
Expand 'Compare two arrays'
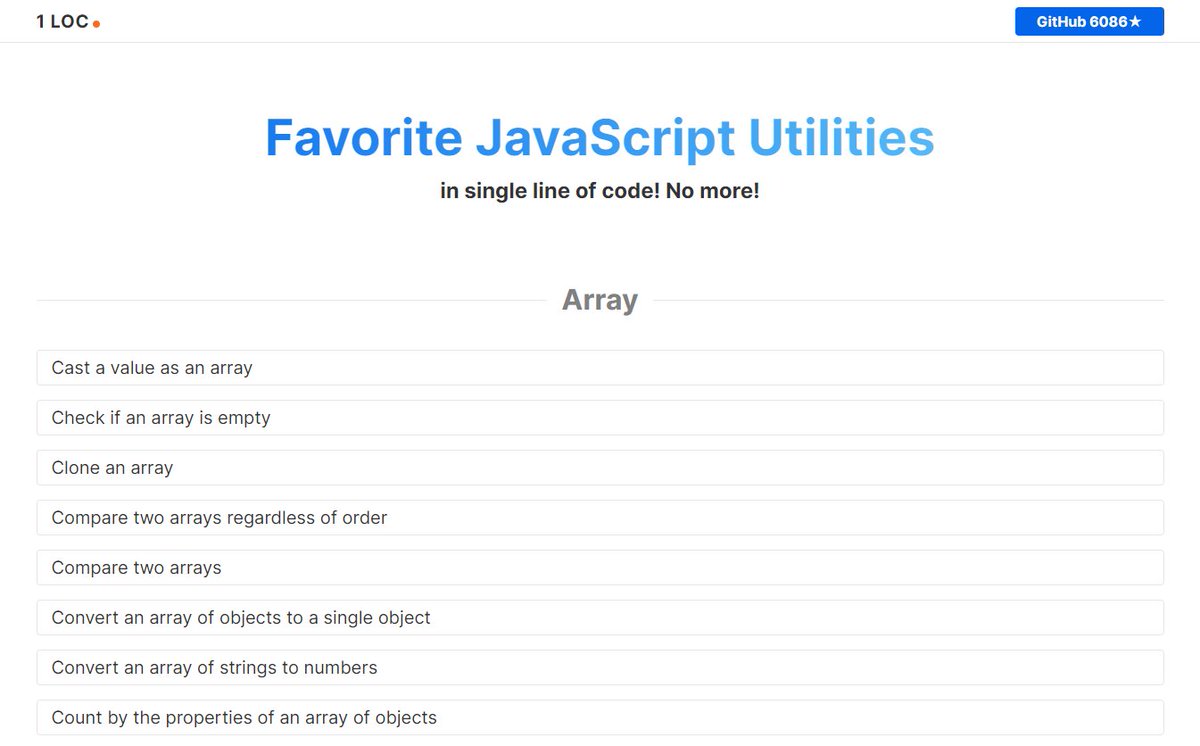point(600,567)
